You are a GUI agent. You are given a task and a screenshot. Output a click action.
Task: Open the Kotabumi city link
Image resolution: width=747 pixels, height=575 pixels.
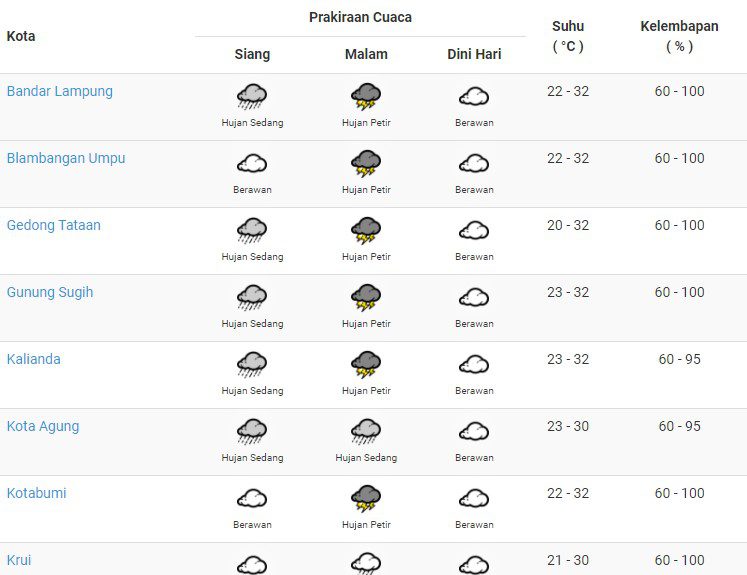pyautogui.click(x=36, y=493)
